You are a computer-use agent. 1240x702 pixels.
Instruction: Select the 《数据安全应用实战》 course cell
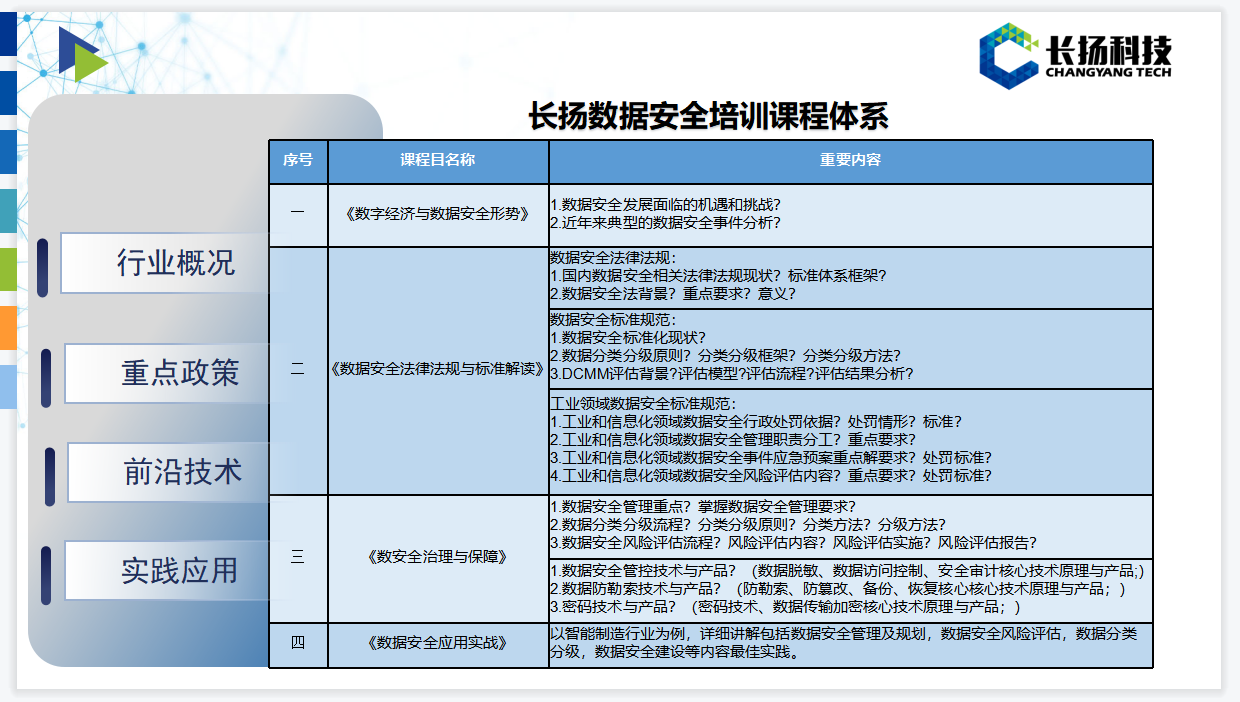[x=438, y=644]
